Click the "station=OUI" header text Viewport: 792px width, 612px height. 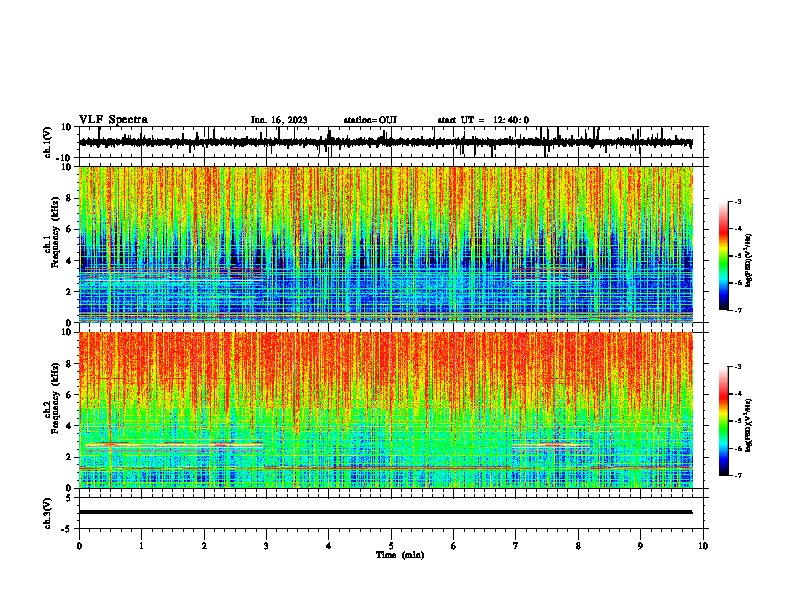point(370,120)
